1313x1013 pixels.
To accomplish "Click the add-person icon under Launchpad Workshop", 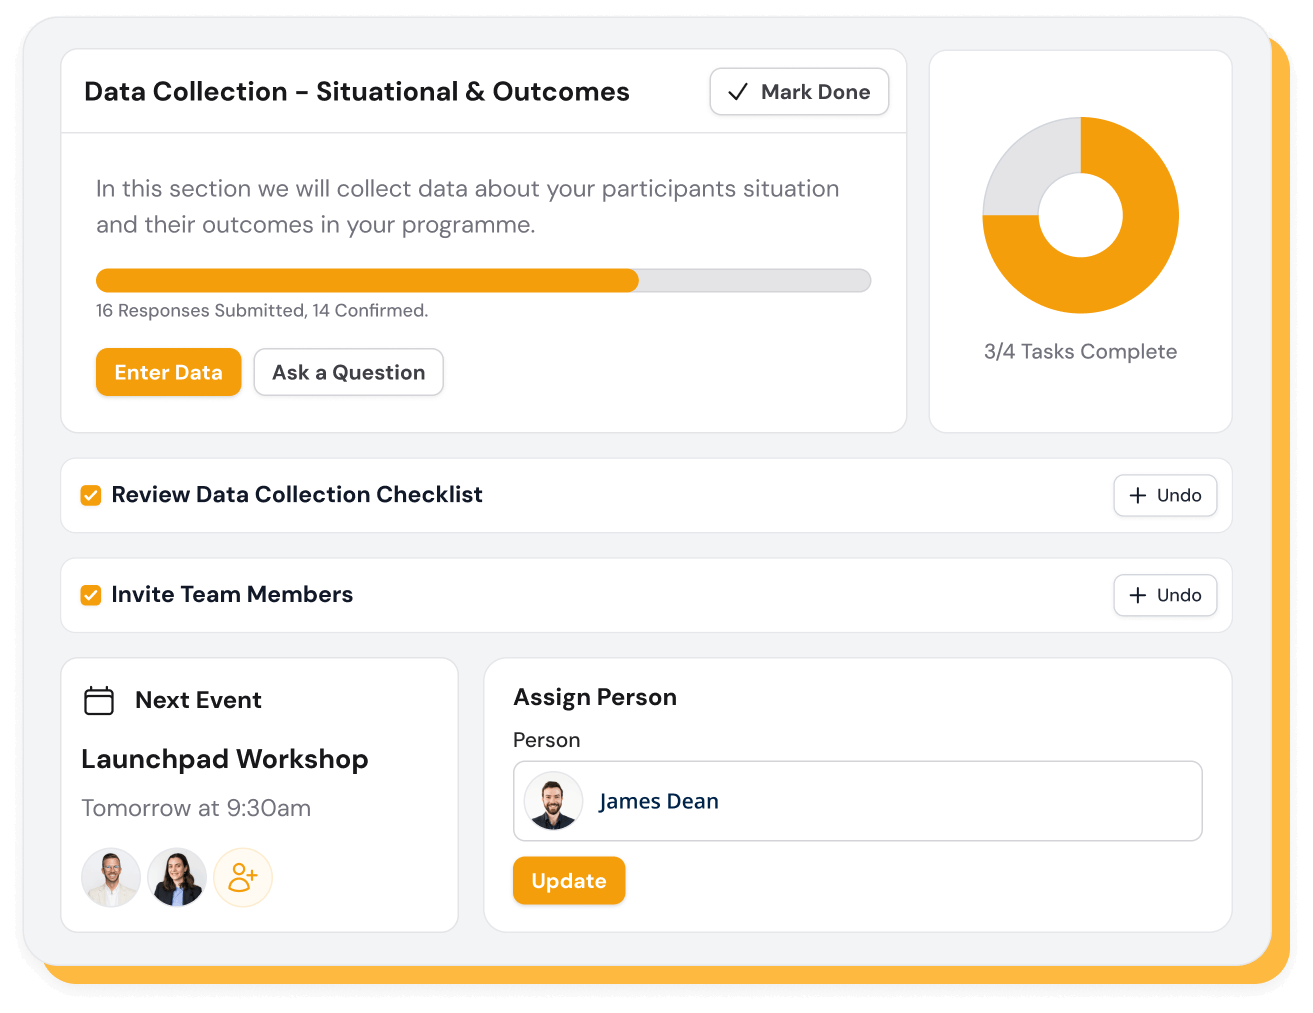I will click(243, 877).
